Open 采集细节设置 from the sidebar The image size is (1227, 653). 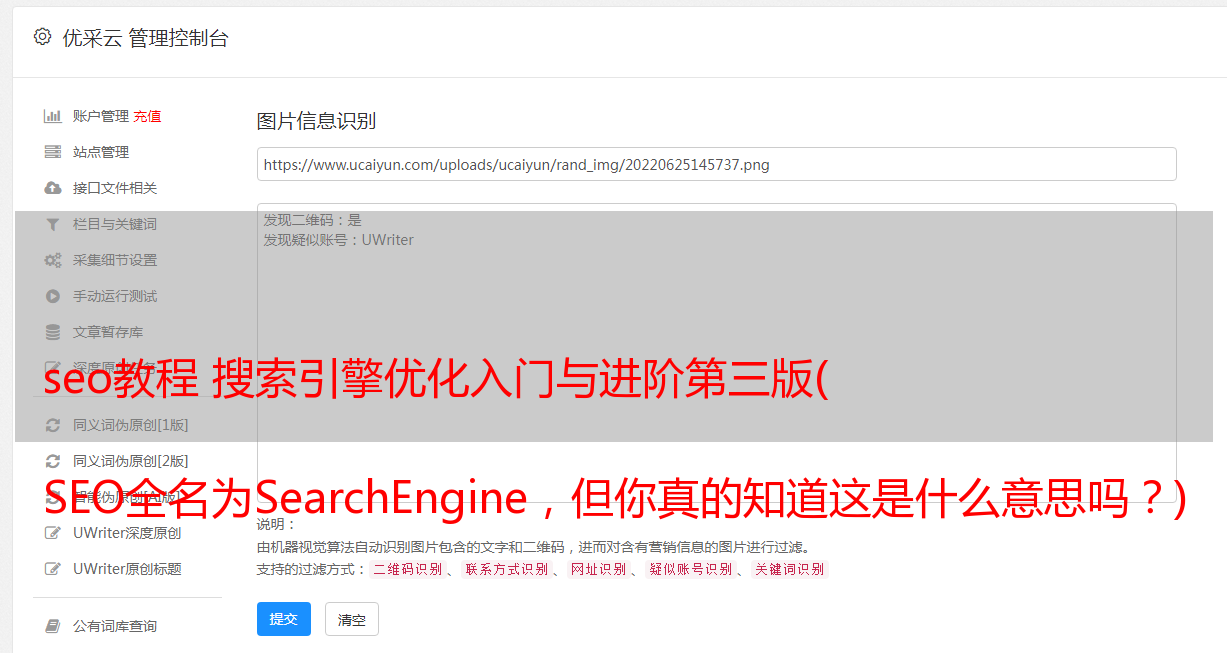(115, 260)
